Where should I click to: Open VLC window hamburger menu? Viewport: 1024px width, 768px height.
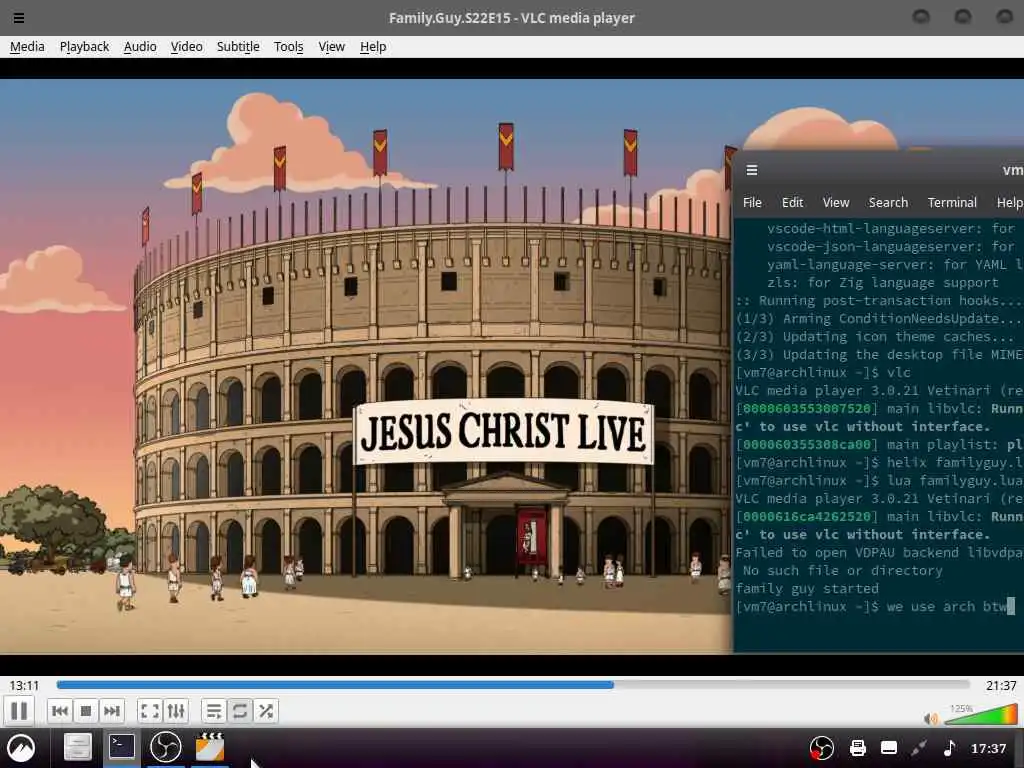coord(19,18)
